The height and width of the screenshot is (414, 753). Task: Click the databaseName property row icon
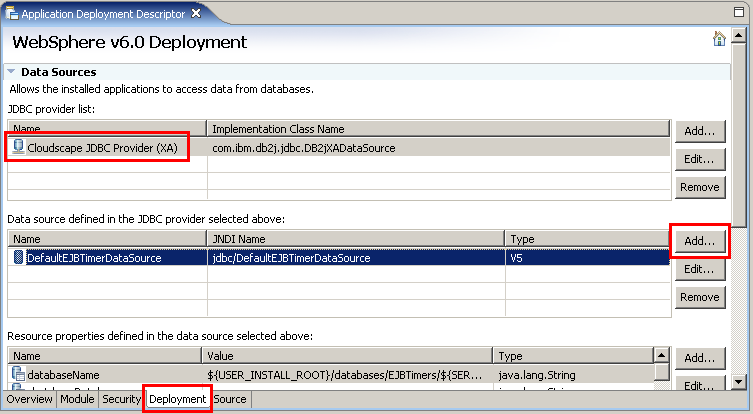tap(18, 374)
